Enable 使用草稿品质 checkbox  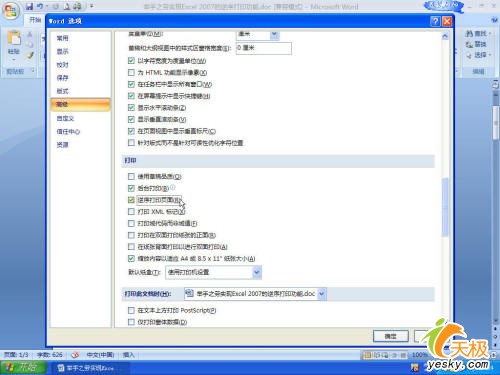(131, 176)
